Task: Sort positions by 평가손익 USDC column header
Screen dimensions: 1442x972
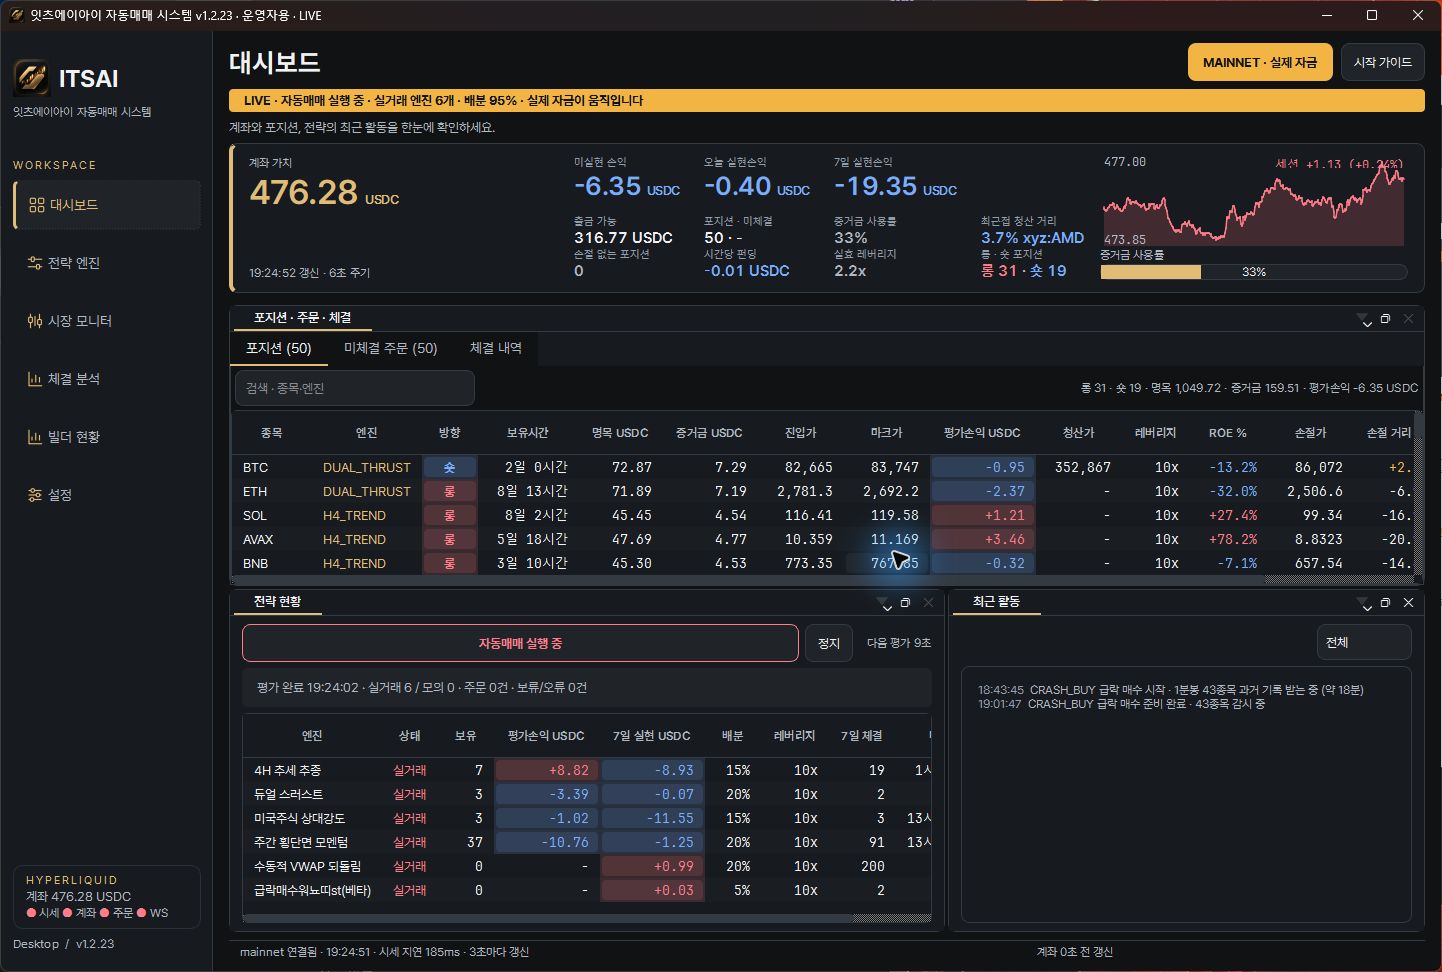Action: (982, 433)
